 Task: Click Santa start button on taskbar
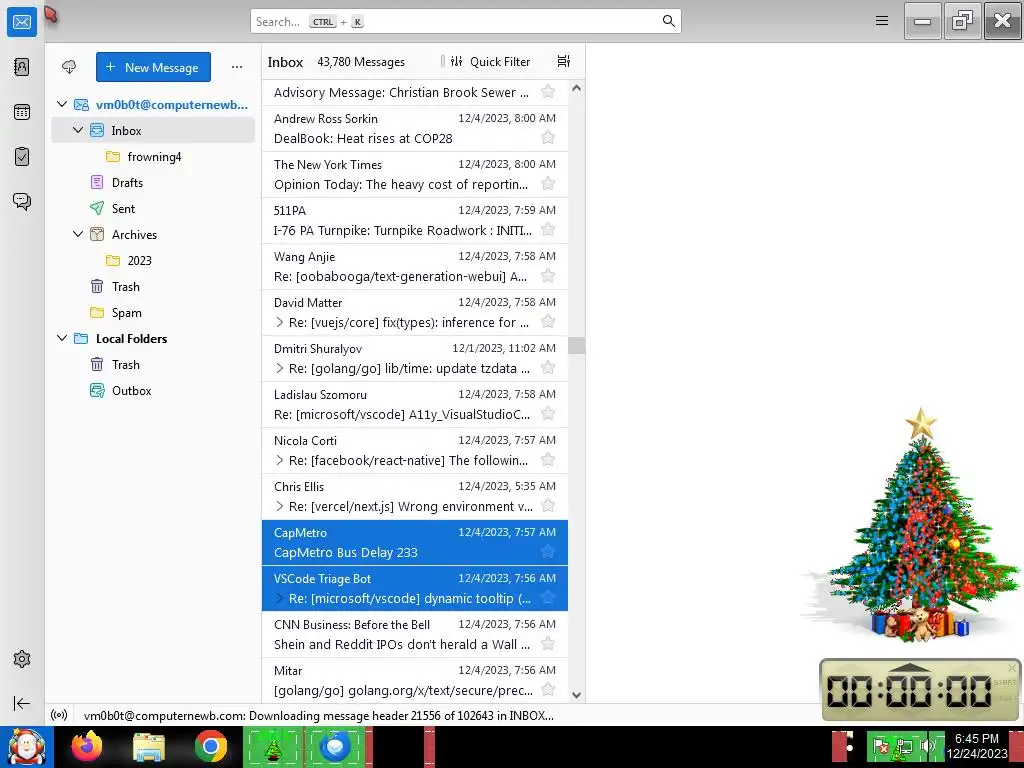[x=26, y=747]
